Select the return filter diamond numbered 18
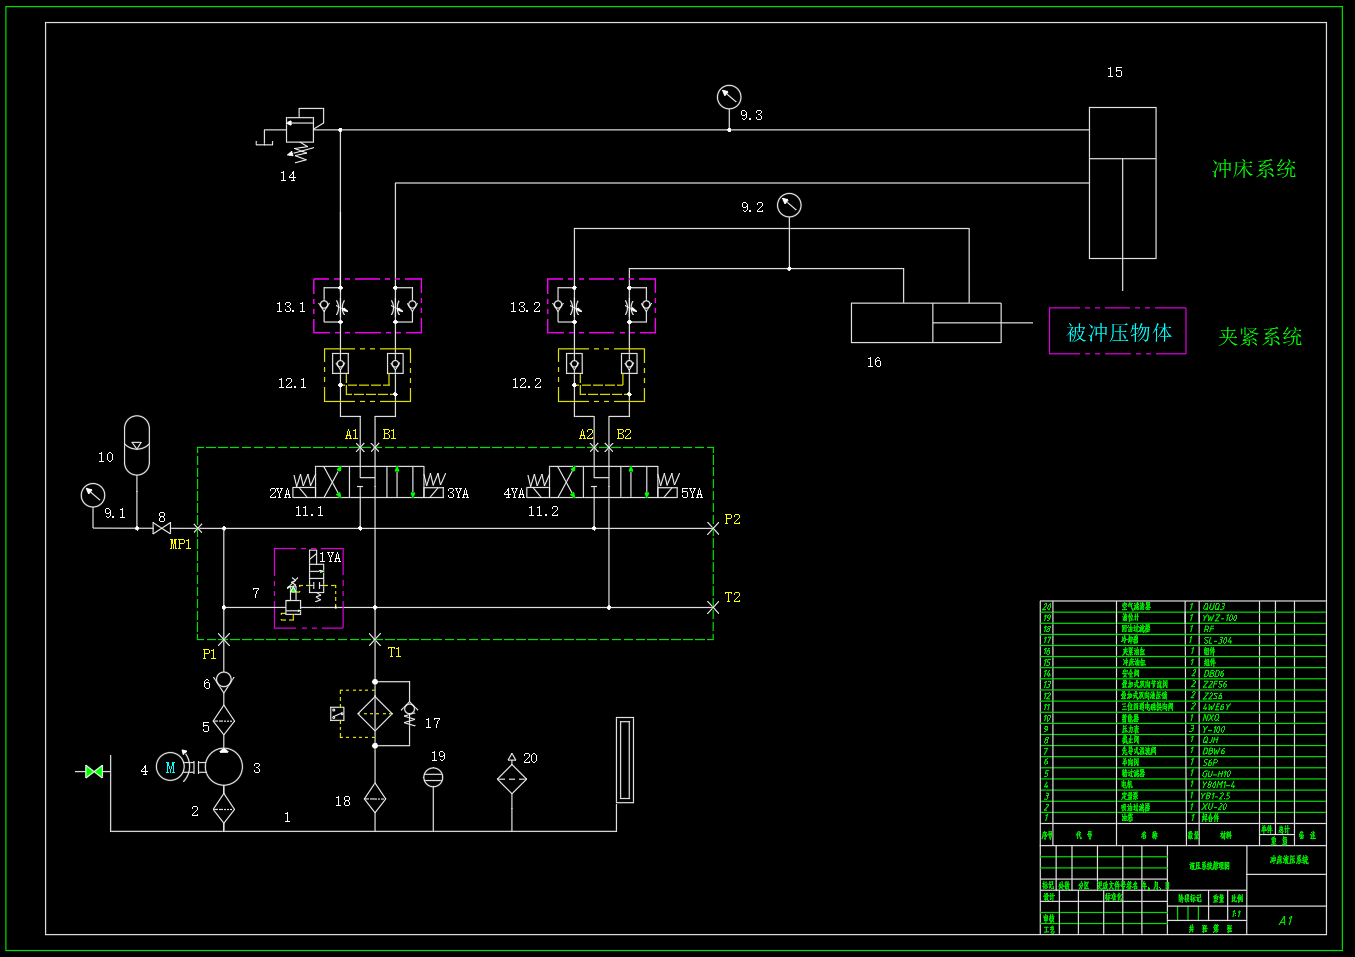The width and height of the screenshot is (1355, 957). 375,798
